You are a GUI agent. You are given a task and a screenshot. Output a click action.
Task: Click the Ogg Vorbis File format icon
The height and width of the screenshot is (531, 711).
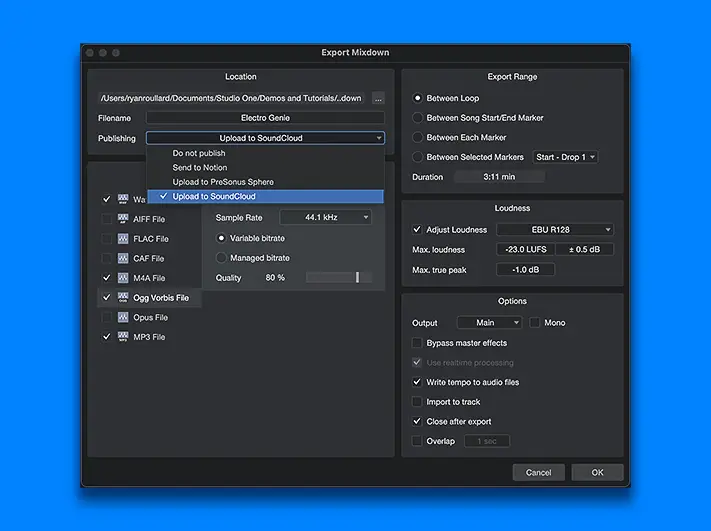tap(123, 297)
